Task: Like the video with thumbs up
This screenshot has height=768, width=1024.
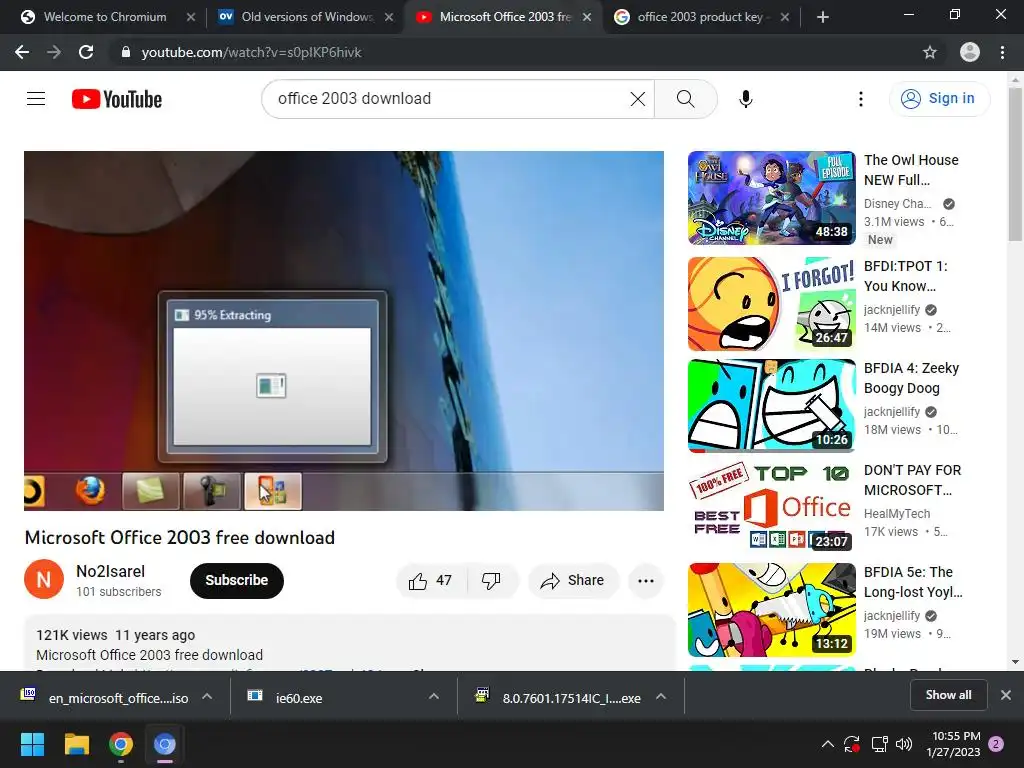Action: (x=431, y=581)
